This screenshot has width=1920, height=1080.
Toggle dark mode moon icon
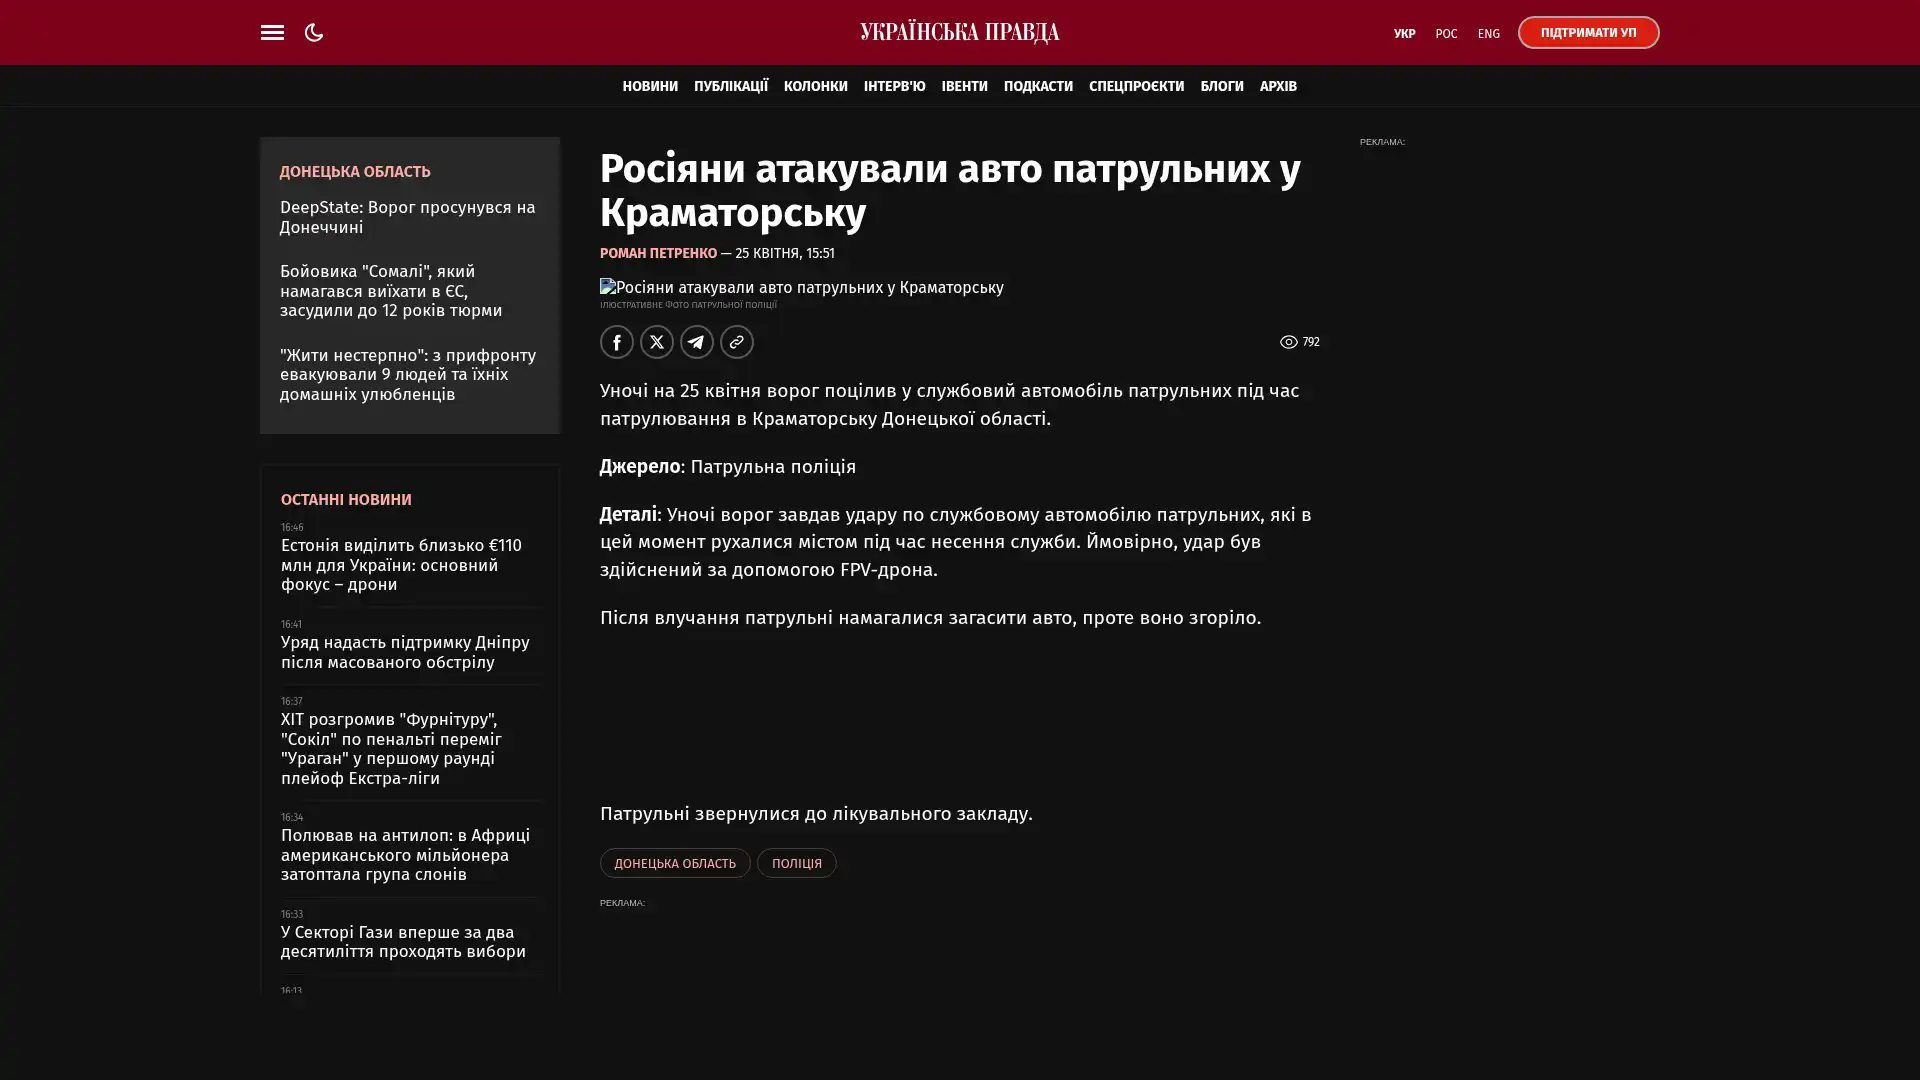[x=314, y=32]
